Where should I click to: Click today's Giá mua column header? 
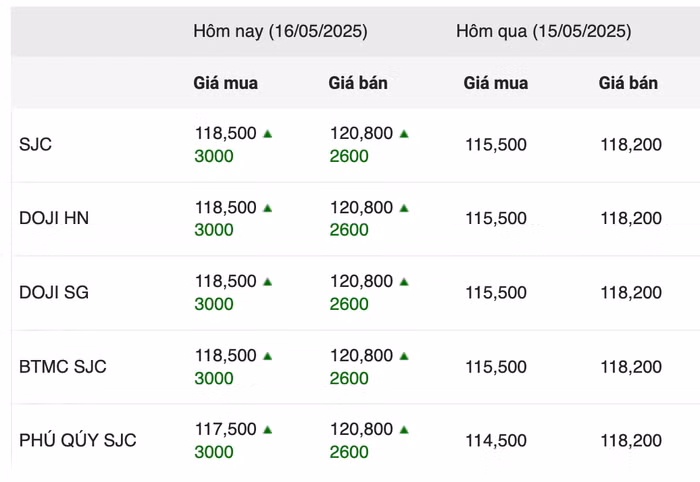click(225, 83)
